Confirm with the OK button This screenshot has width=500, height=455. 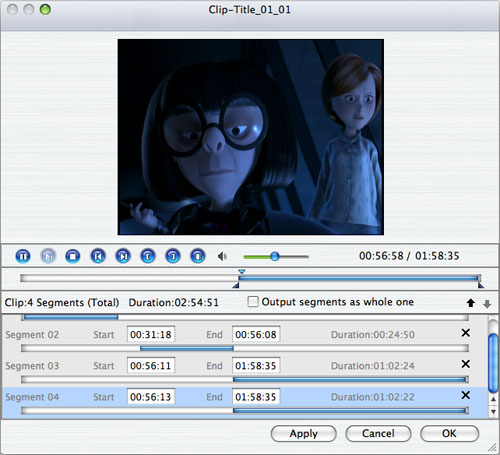click(x=449, y=434)
